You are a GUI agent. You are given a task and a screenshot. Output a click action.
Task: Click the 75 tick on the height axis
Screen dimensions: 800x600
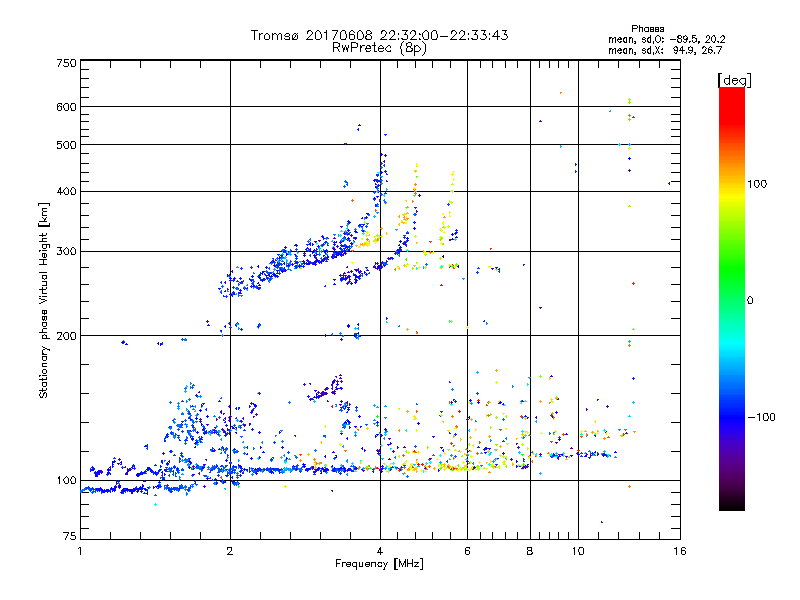pos(68,540)
